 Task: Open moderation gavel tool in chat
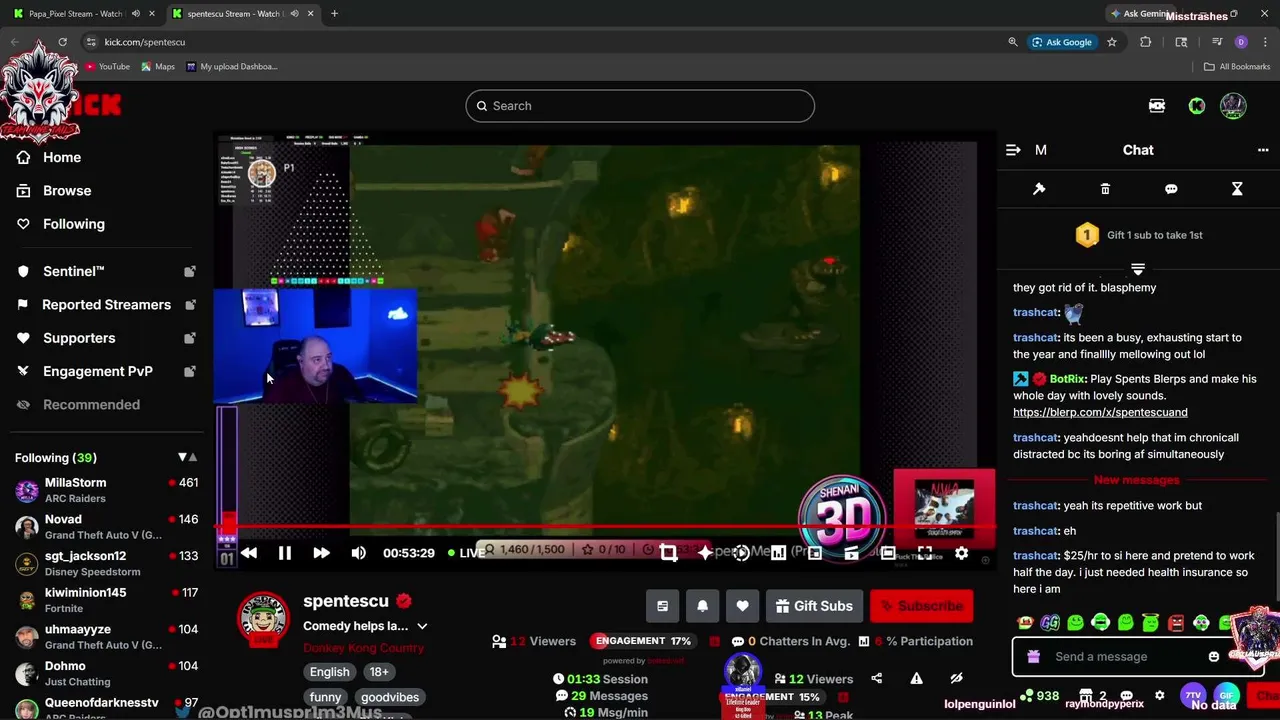[x=1039, y=189]
